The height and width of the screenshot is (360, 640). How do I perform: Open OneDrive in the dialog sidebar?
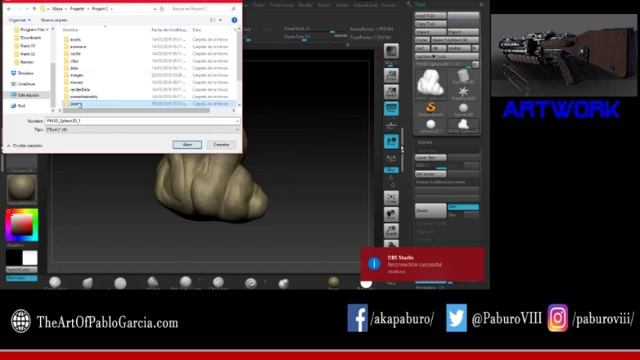(x=23, y=84)
